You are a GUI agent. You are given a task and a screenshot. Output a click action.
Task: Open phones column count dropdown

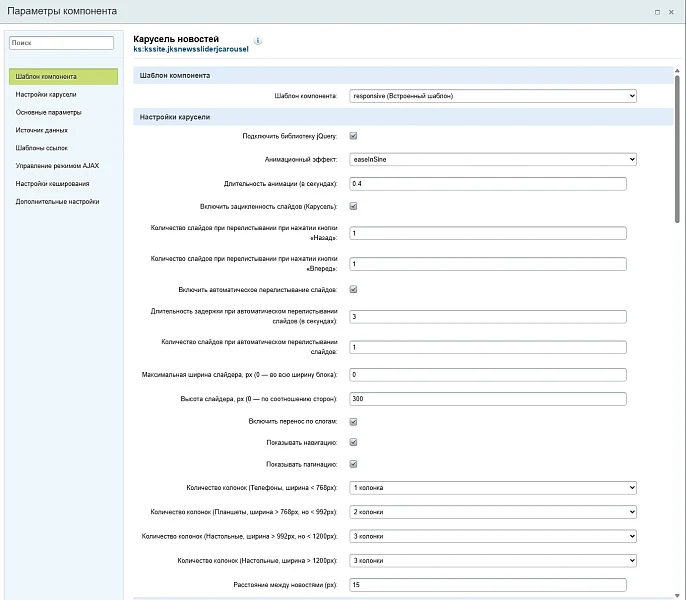(x=493, y=488)
